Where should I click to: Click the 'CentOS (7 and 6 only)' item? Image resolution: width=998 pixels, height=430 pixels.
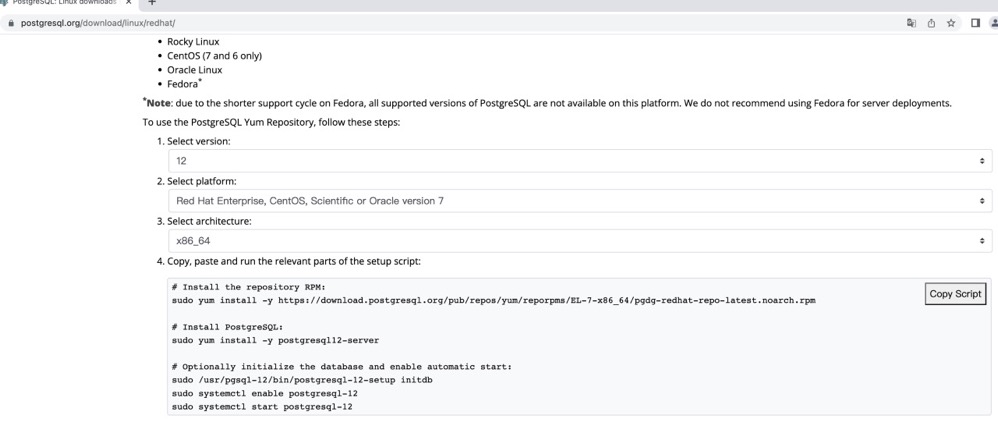[214, 55]
